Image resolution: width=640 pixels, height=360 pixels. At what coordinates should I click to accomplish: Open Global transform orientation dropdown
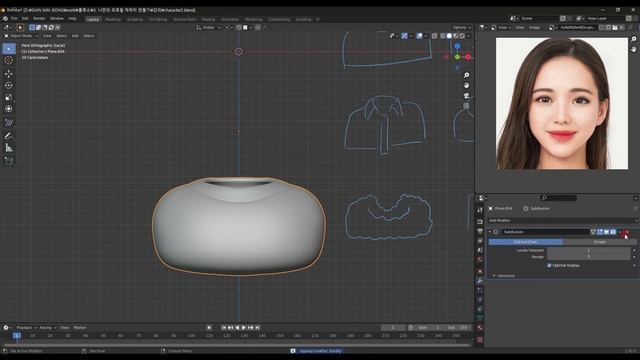tap(208, 27)
